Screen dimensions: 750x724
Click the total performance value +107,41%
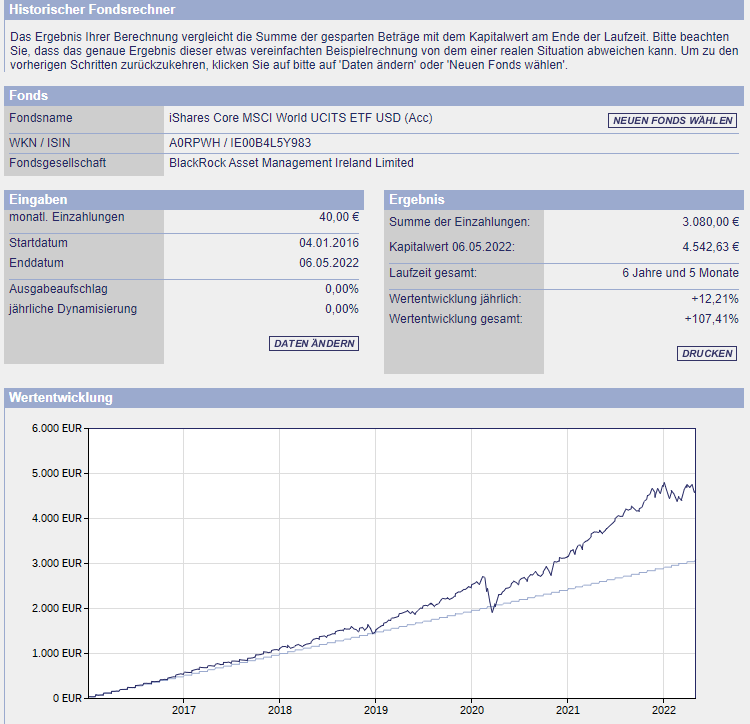tap(713, 319)
